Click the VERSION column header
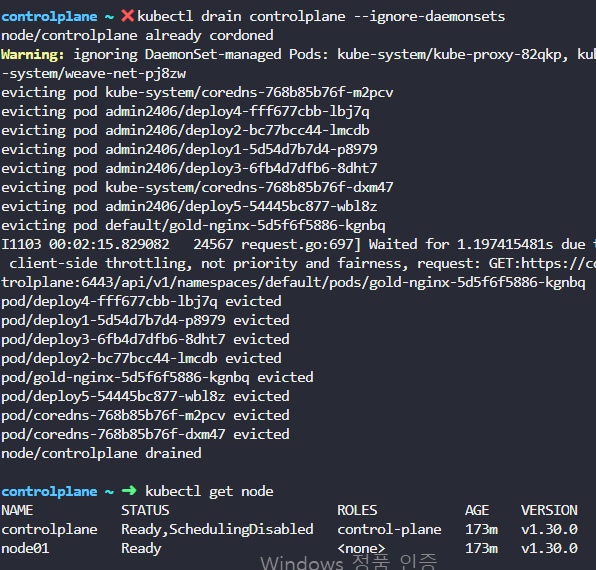596x570 pixels. pos(549,510)
